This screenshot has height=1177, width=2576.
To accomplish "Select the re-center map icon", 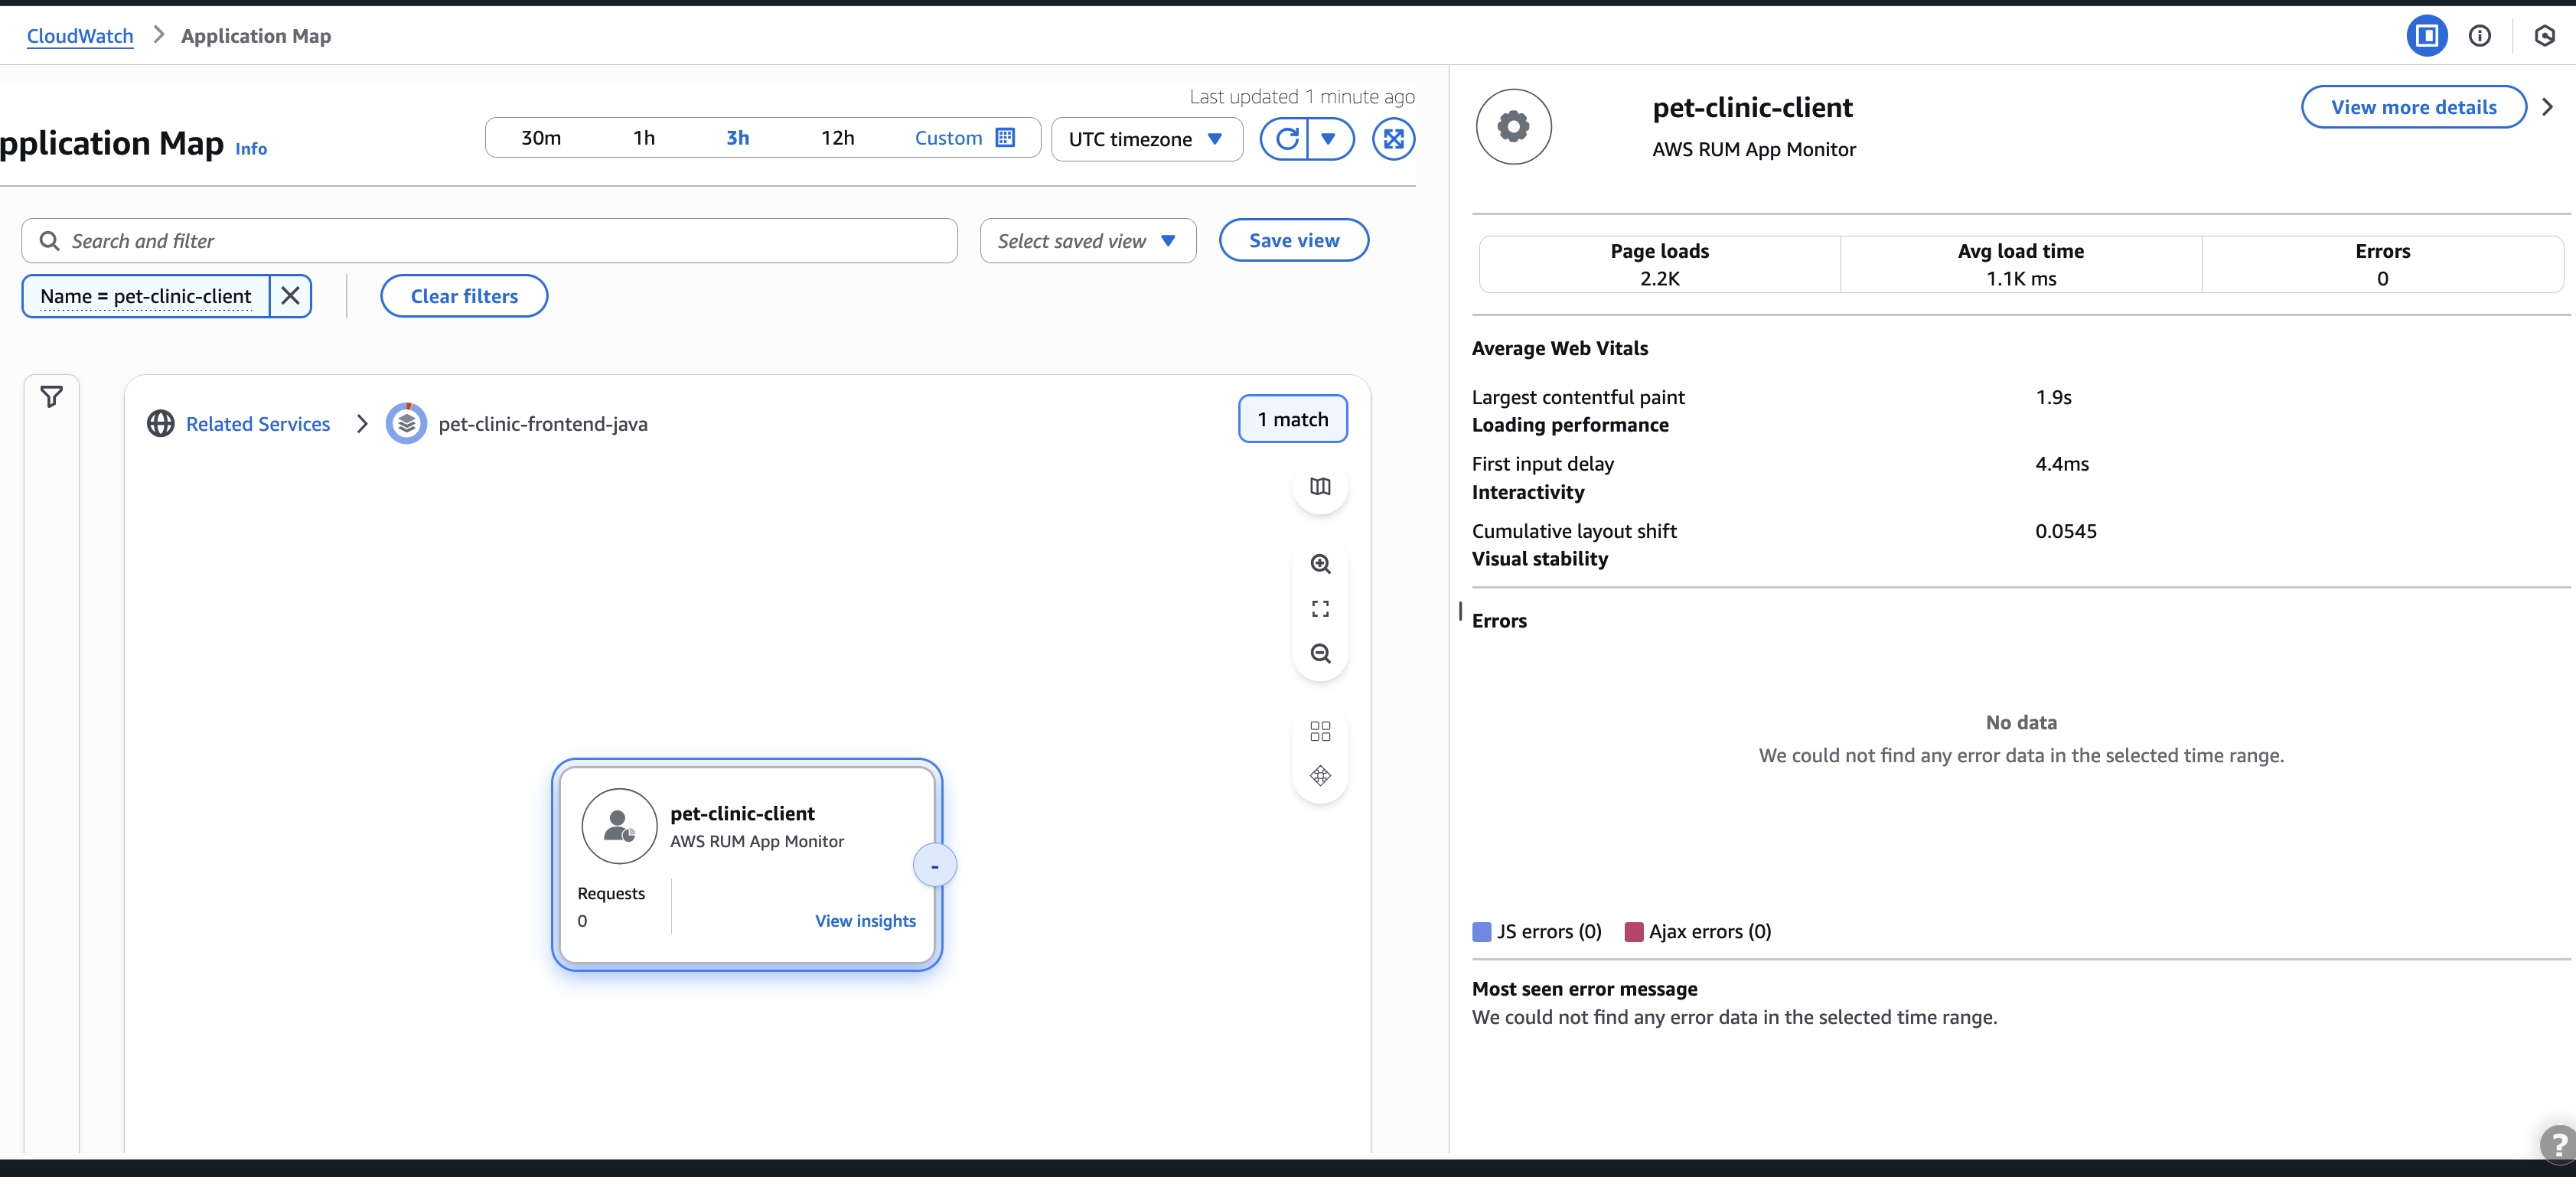I will coord(1320,777).
